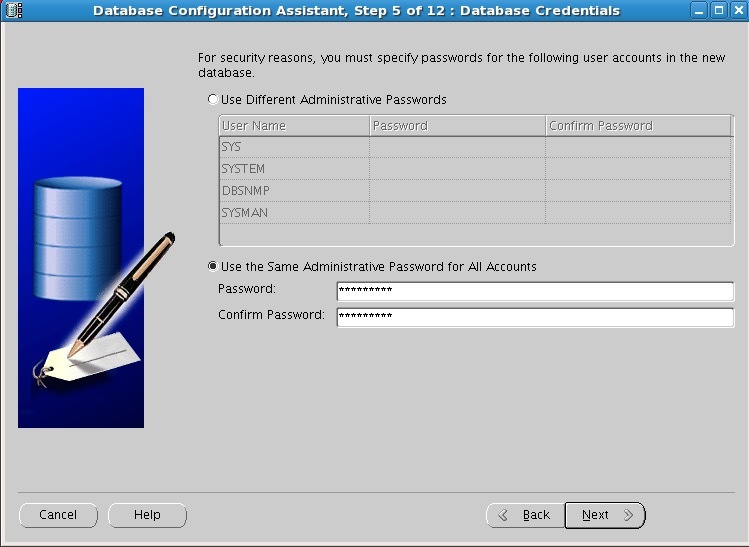Close the Database Configuration Assistant window

click(x=738, y=10)
